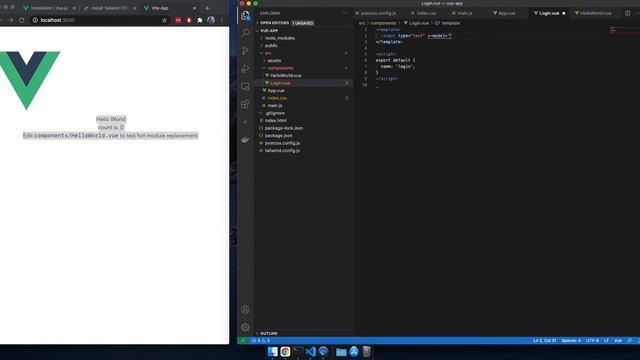Open Chrome profile avatar
This screenshot has width=640, height=360.
point(211,20)
